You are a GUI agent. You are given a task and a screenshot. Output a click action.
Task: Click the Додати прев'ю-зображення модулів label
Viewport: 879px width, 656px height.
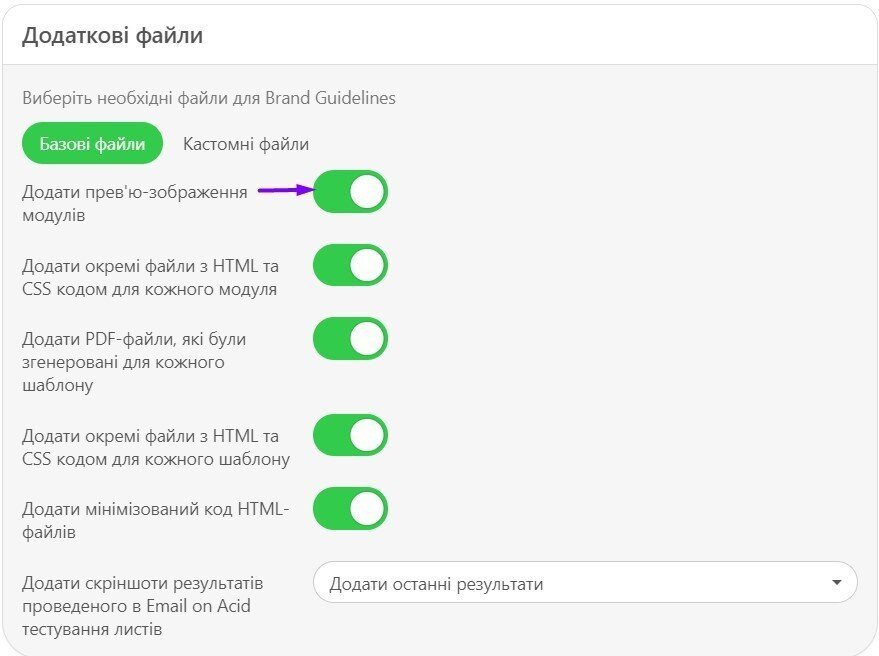[x=134, y=203]
